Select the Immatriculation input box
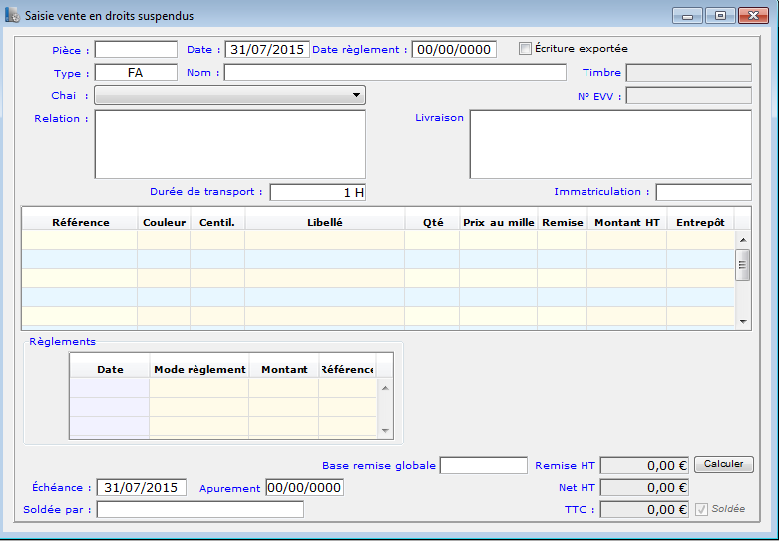779x541 pixels. 703,192
